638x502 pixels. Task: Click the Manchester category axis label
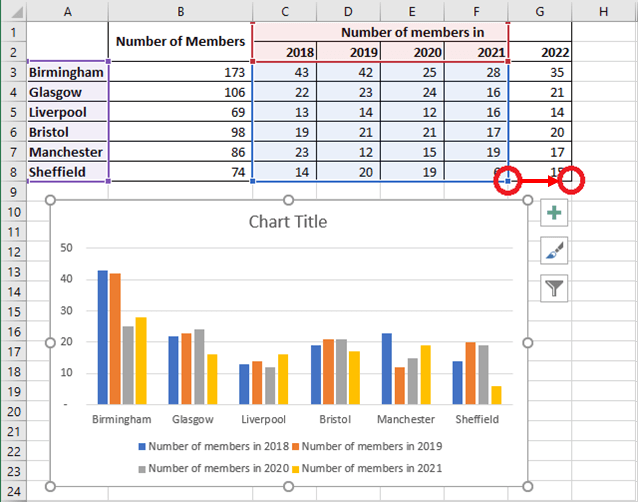(x=406, y=419)
